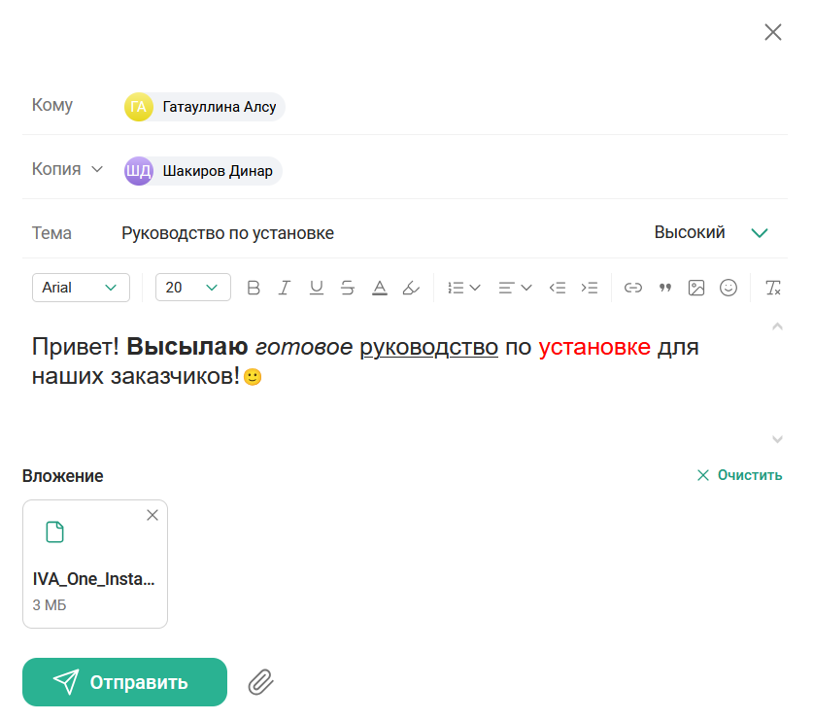Expand the Копия recipients options

[x=97, y=169]
